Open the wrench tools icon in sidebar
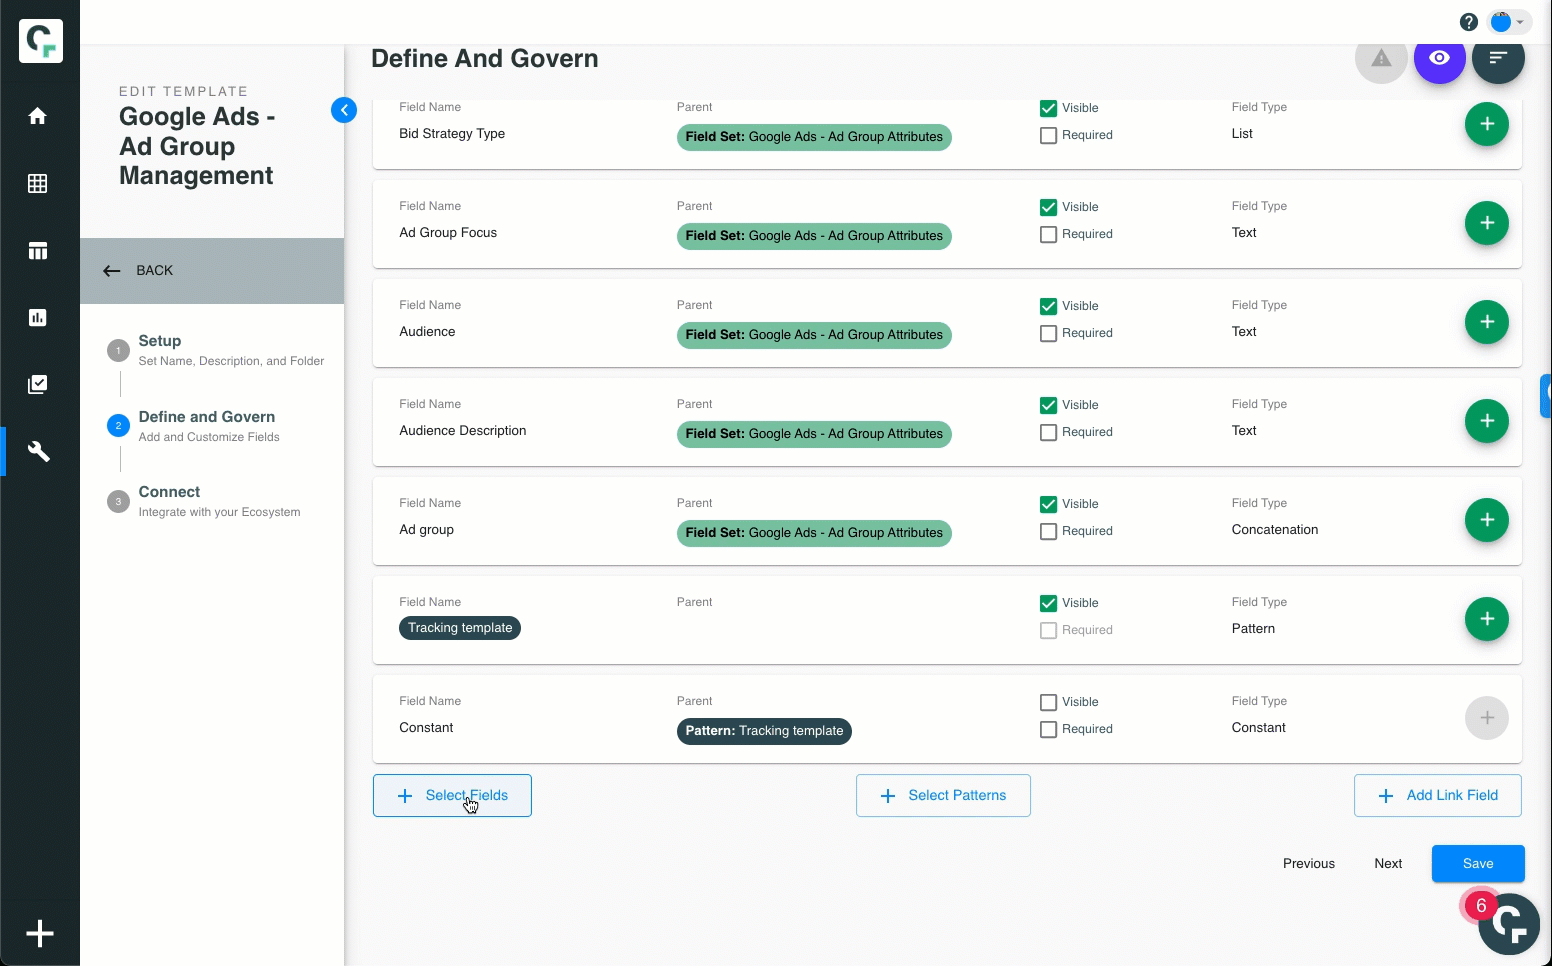 tap(38, 451)
